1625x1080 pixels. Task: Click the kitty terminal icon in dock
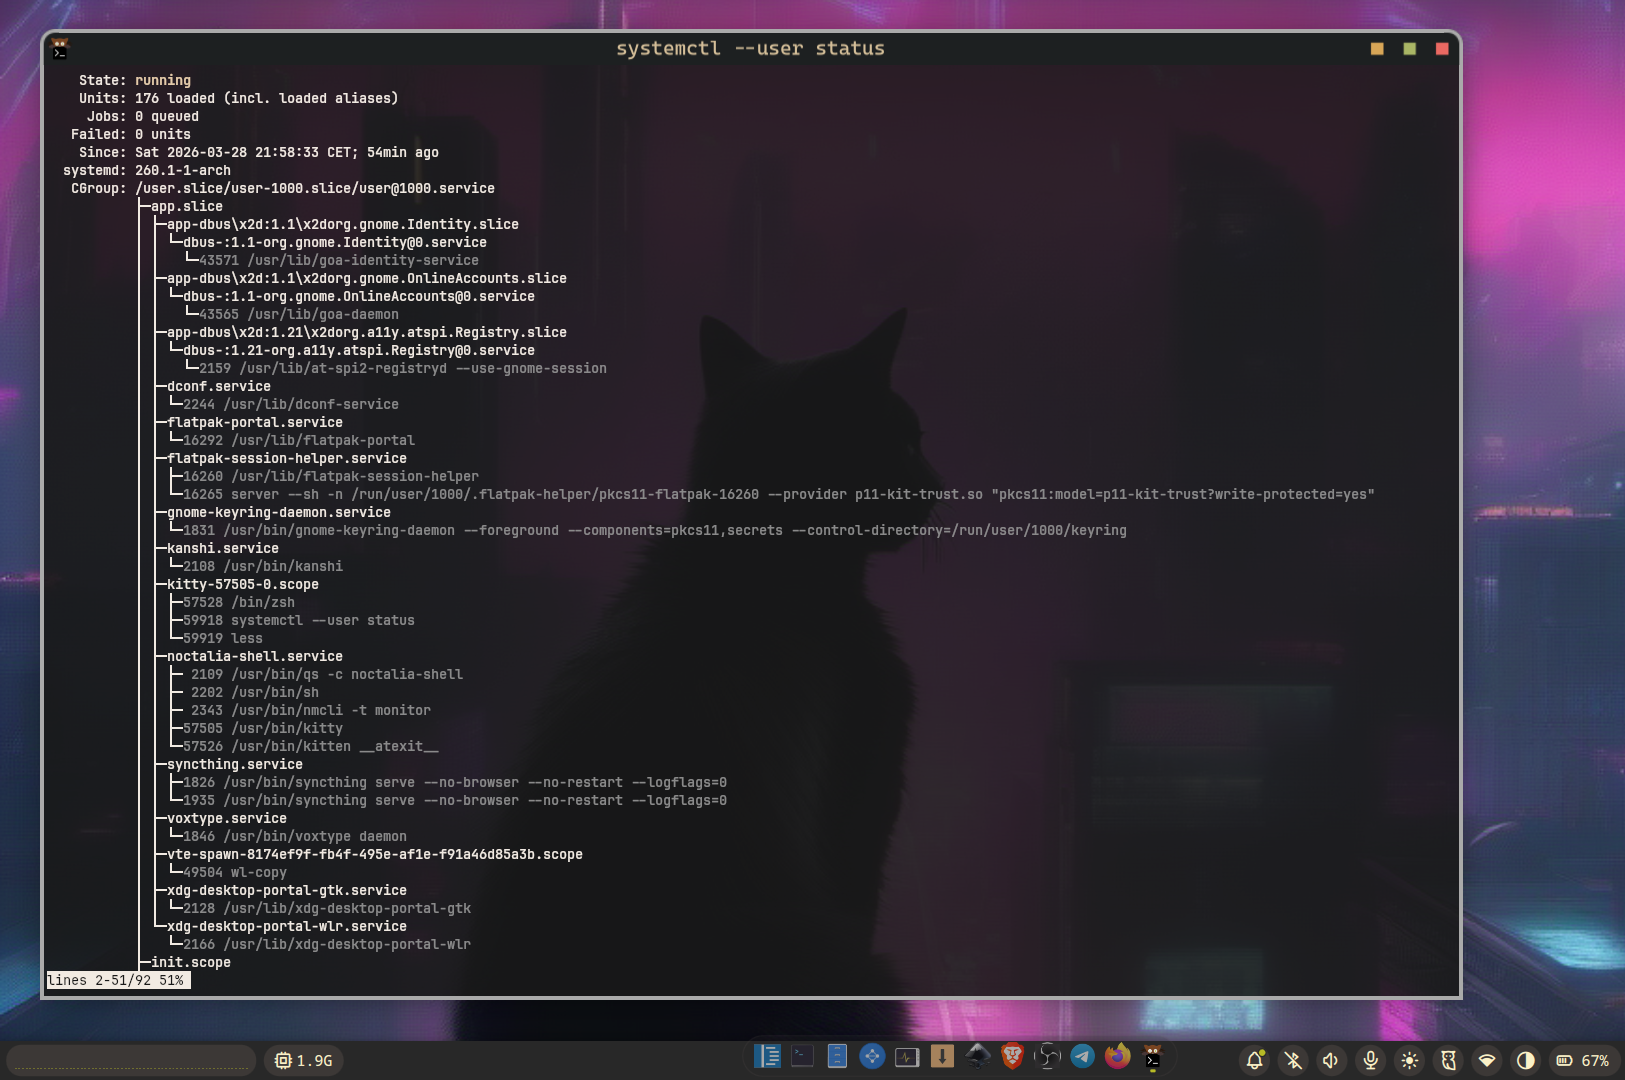coord(1153,1057)
